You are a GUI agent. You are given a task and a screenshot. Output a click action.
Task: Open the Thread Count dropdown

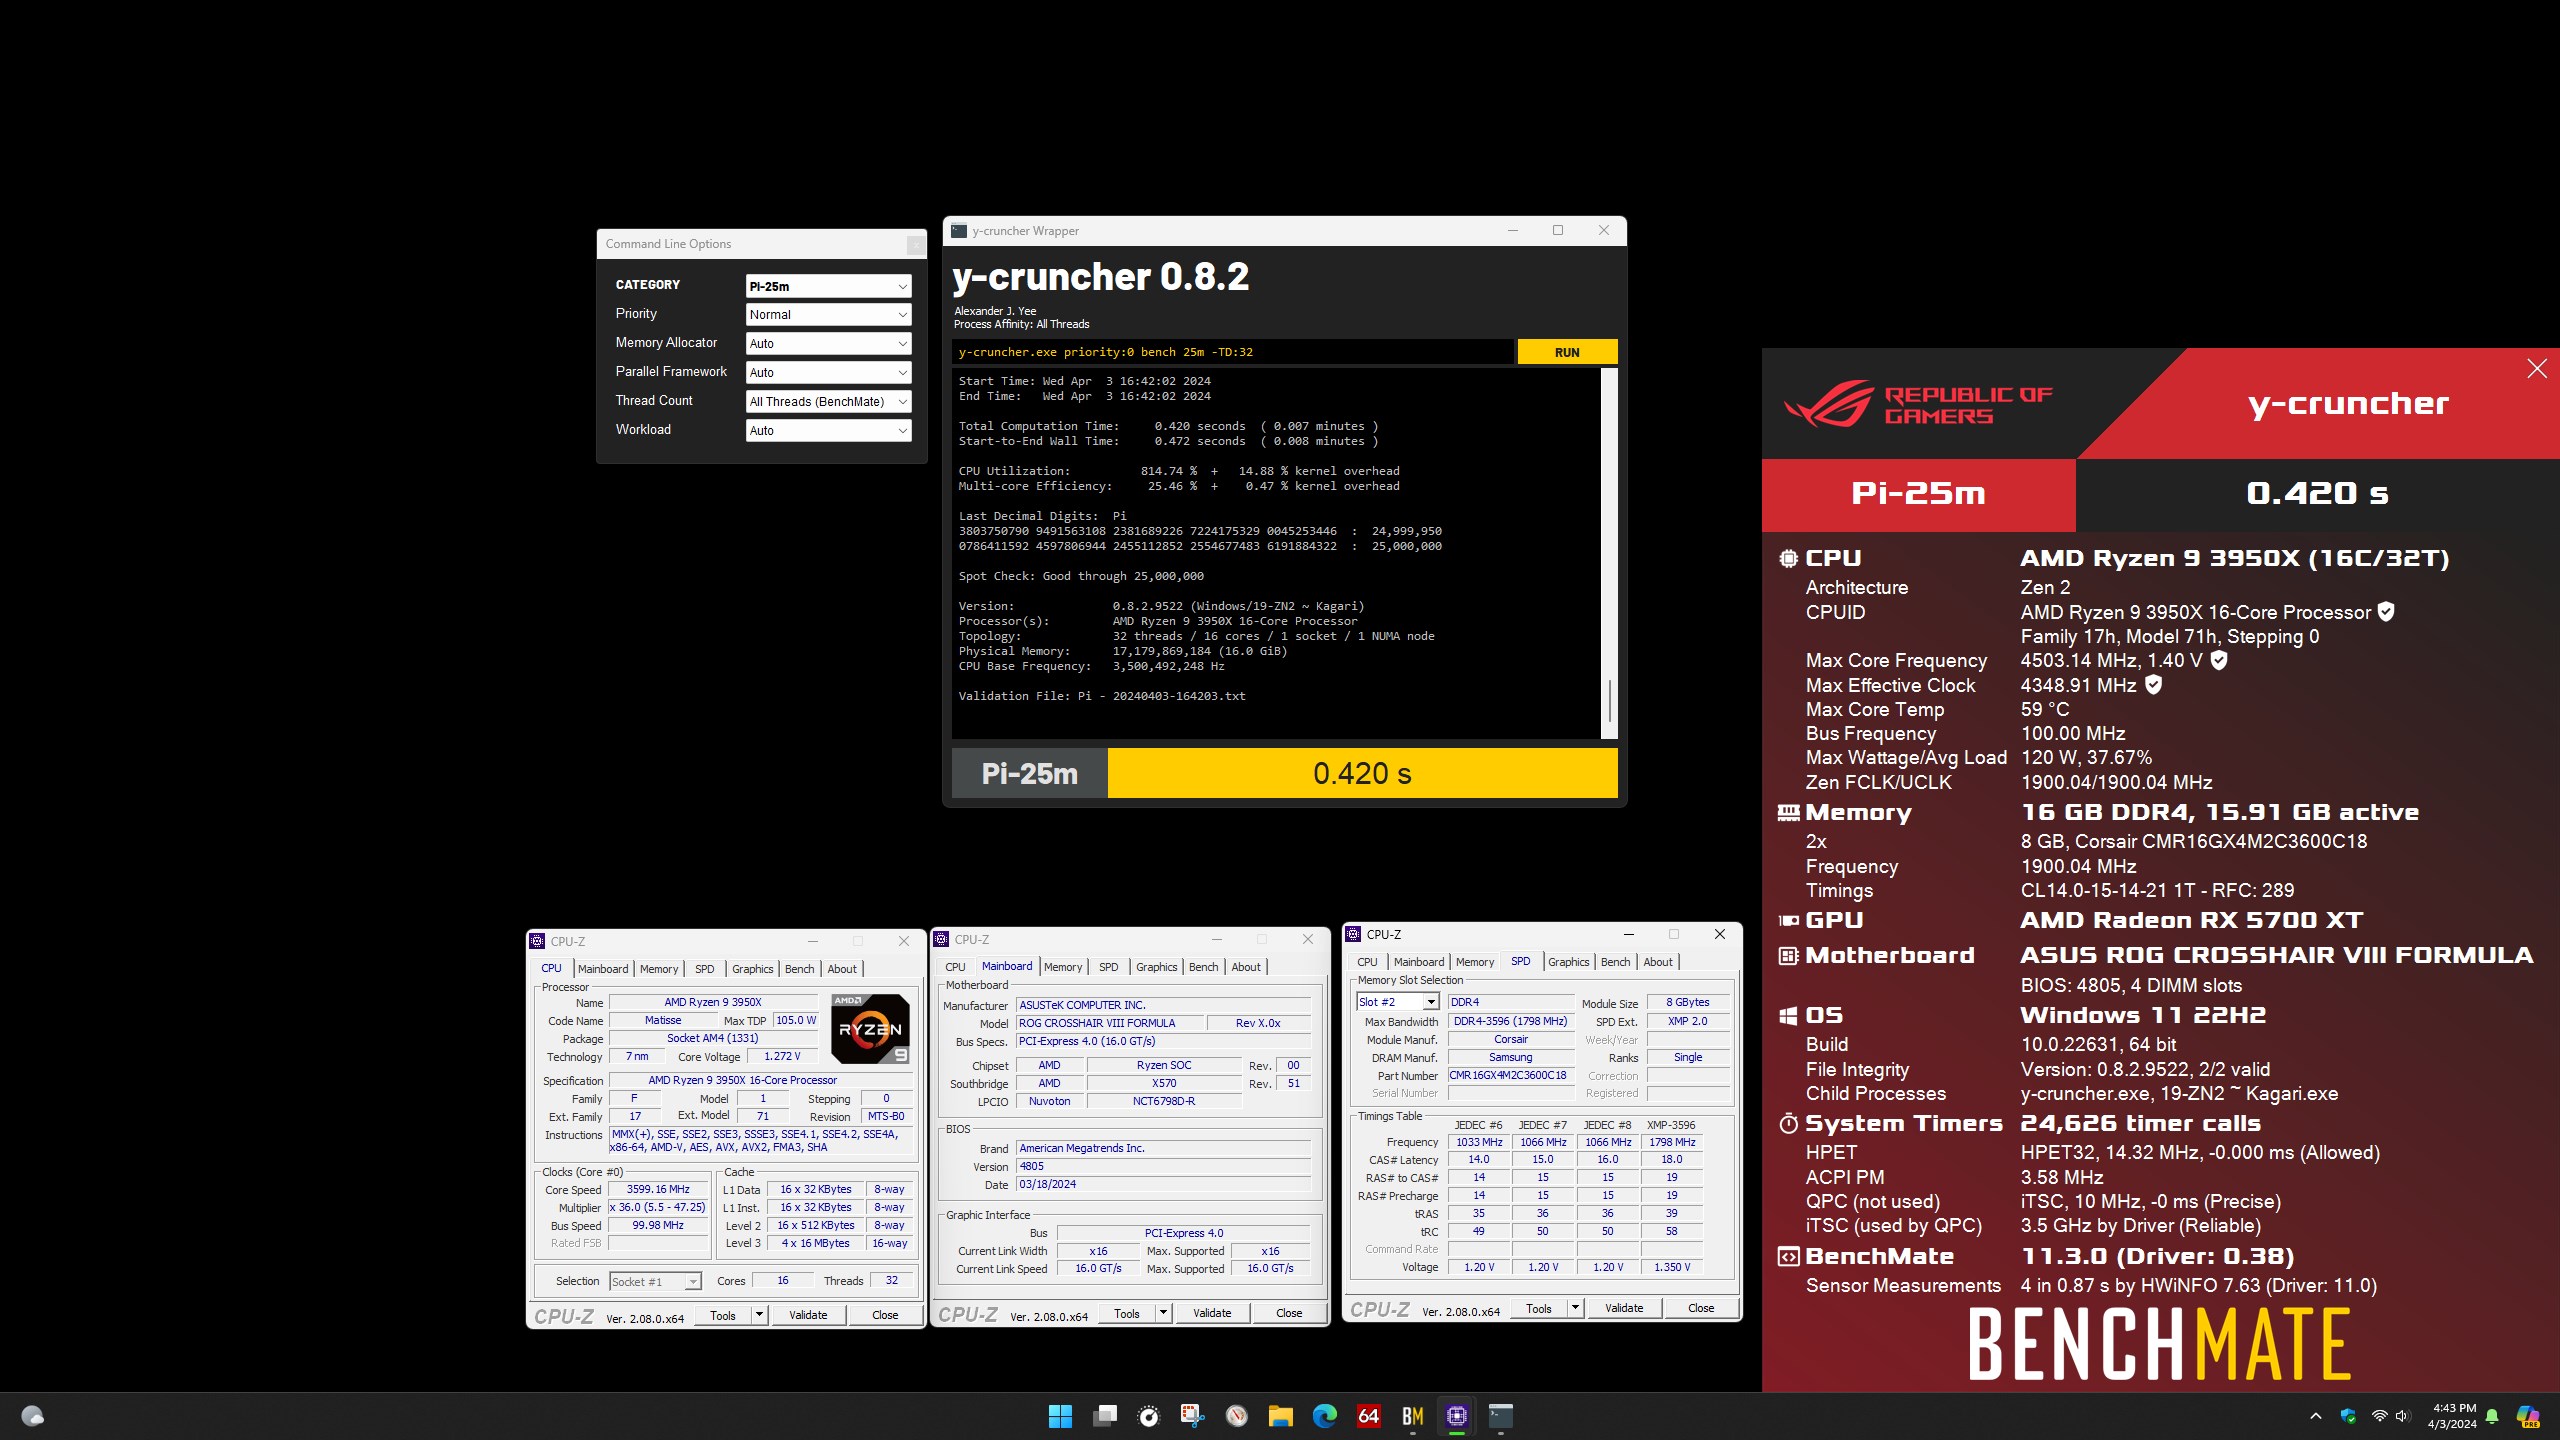point(828,401)
